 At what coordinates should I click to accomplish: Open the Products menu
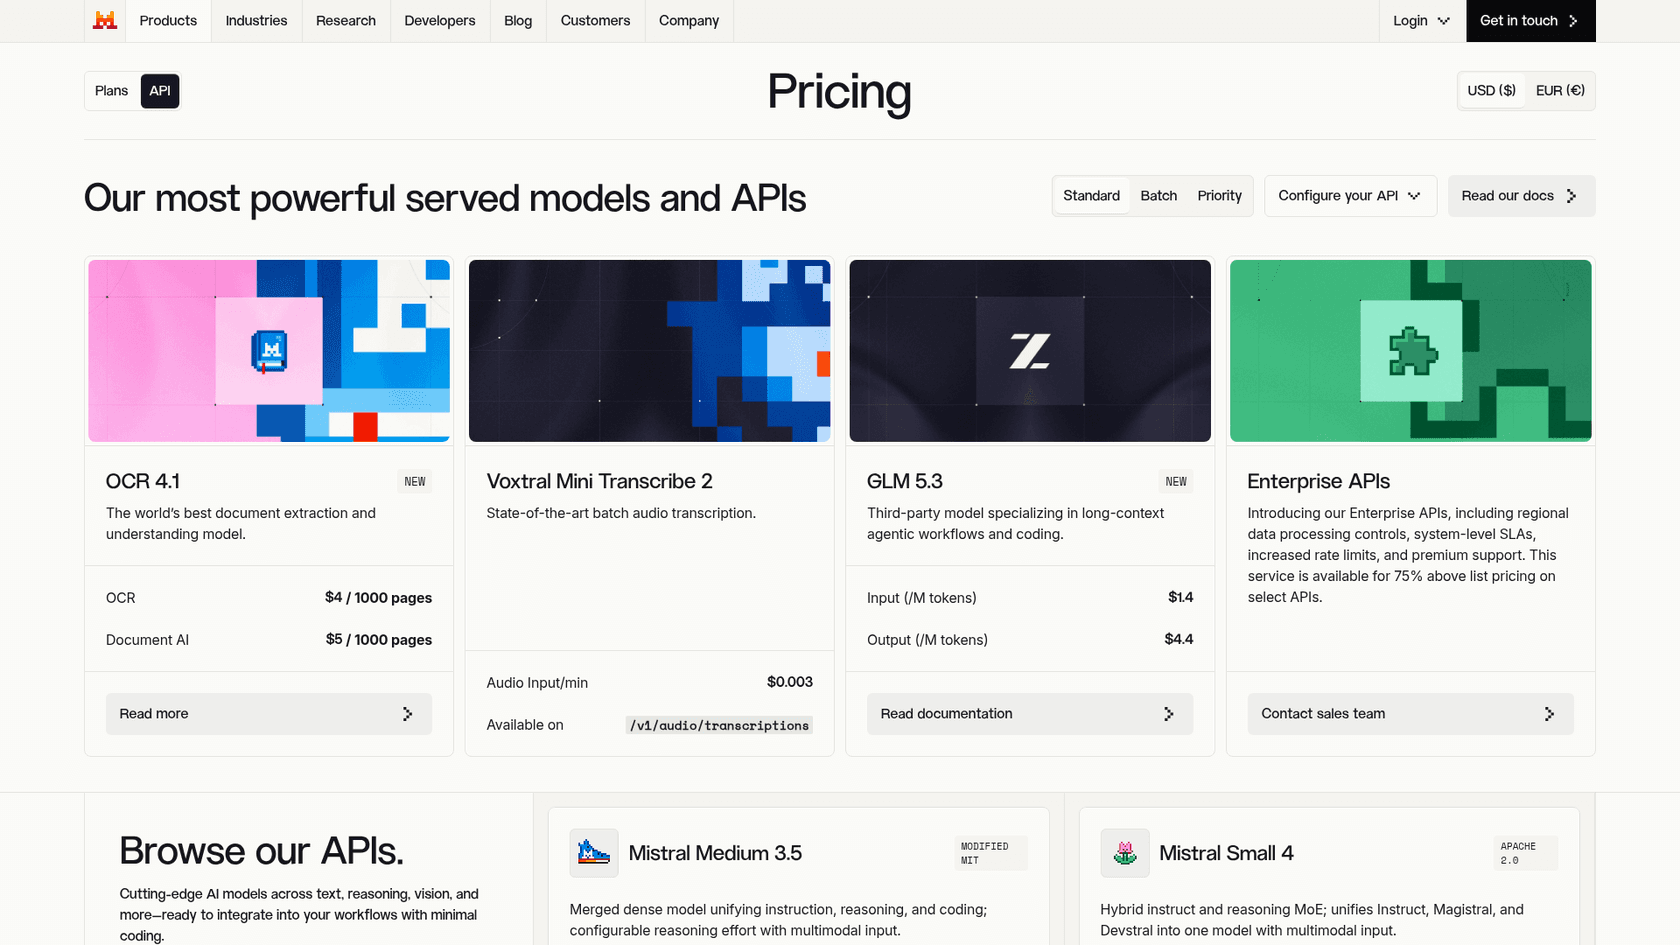click(x=168, y=20)
